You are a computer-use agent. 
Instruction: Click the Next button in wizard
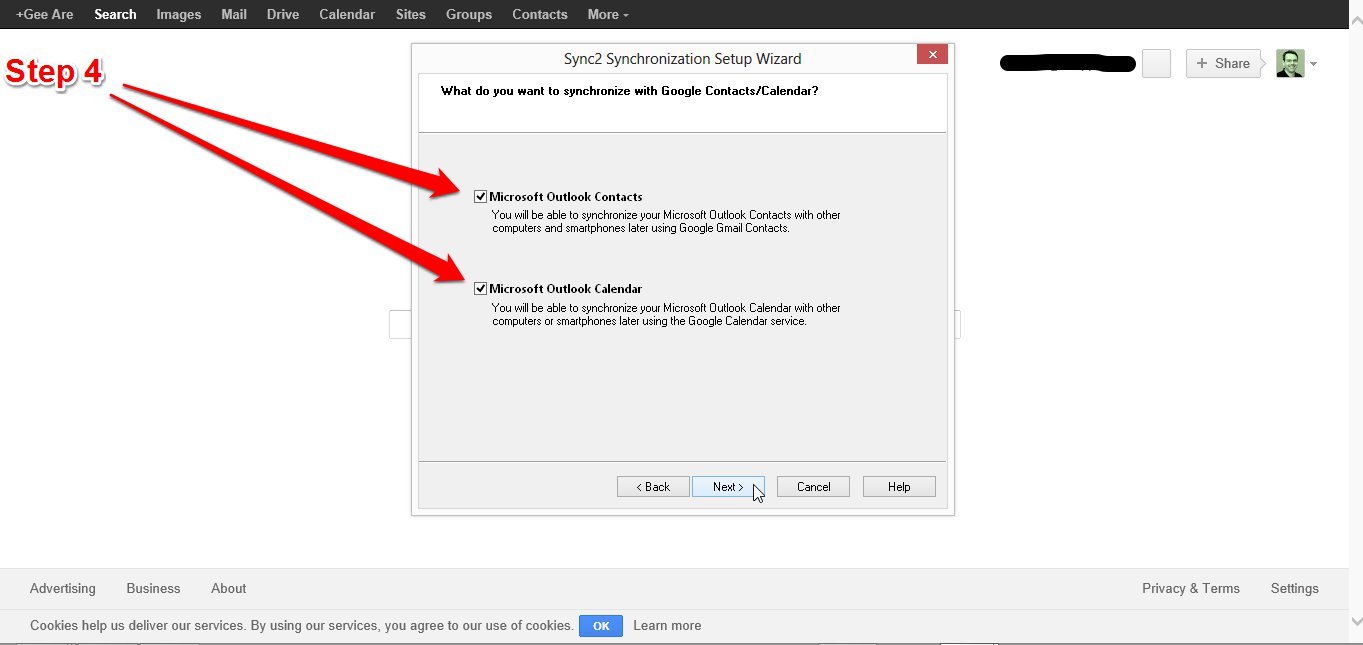[728, 487]
